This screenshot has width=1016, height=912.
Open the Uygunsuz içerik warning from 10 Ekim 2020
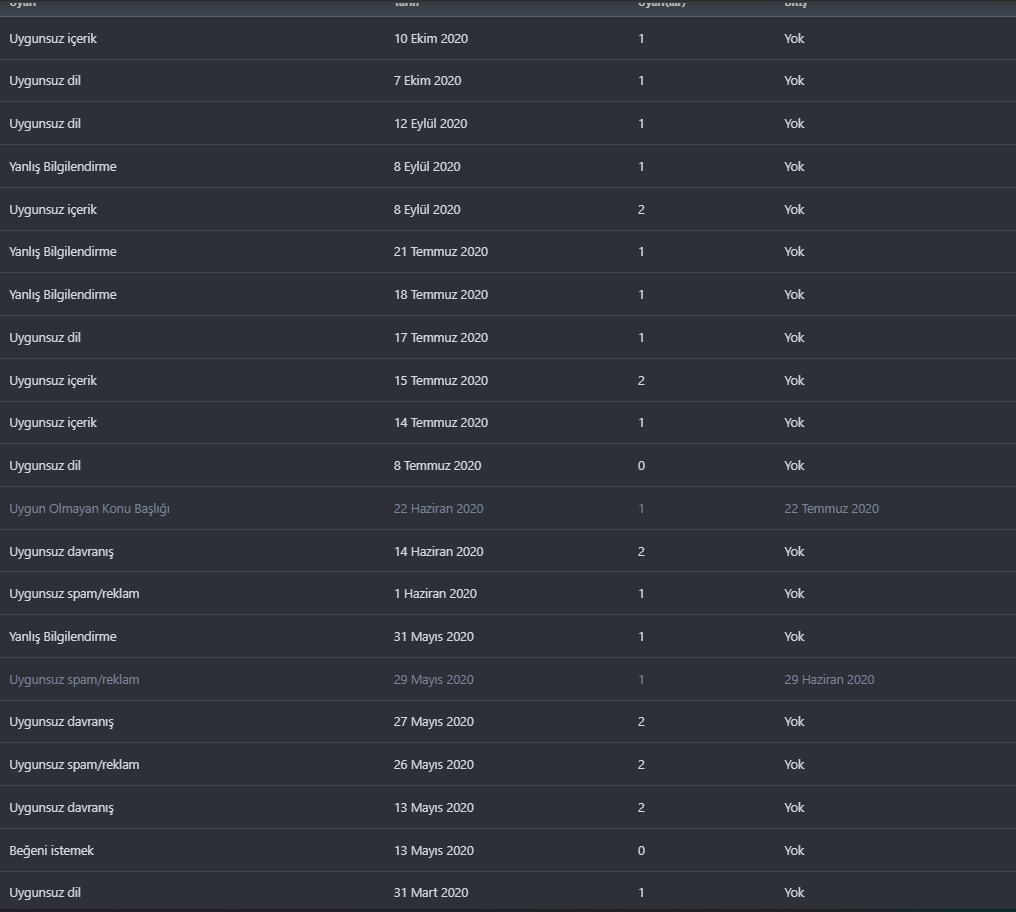pyautogui.click(x=53, y=39)
